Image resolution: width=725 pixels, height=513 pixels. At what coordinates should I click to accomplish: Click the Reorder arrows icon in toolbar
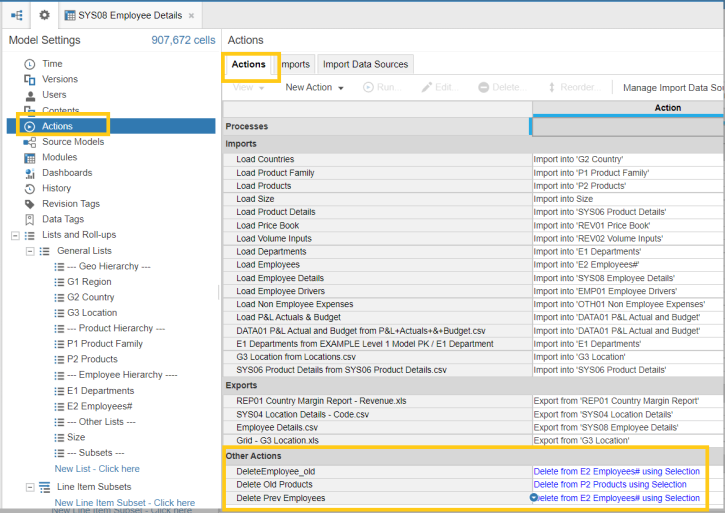552,87
